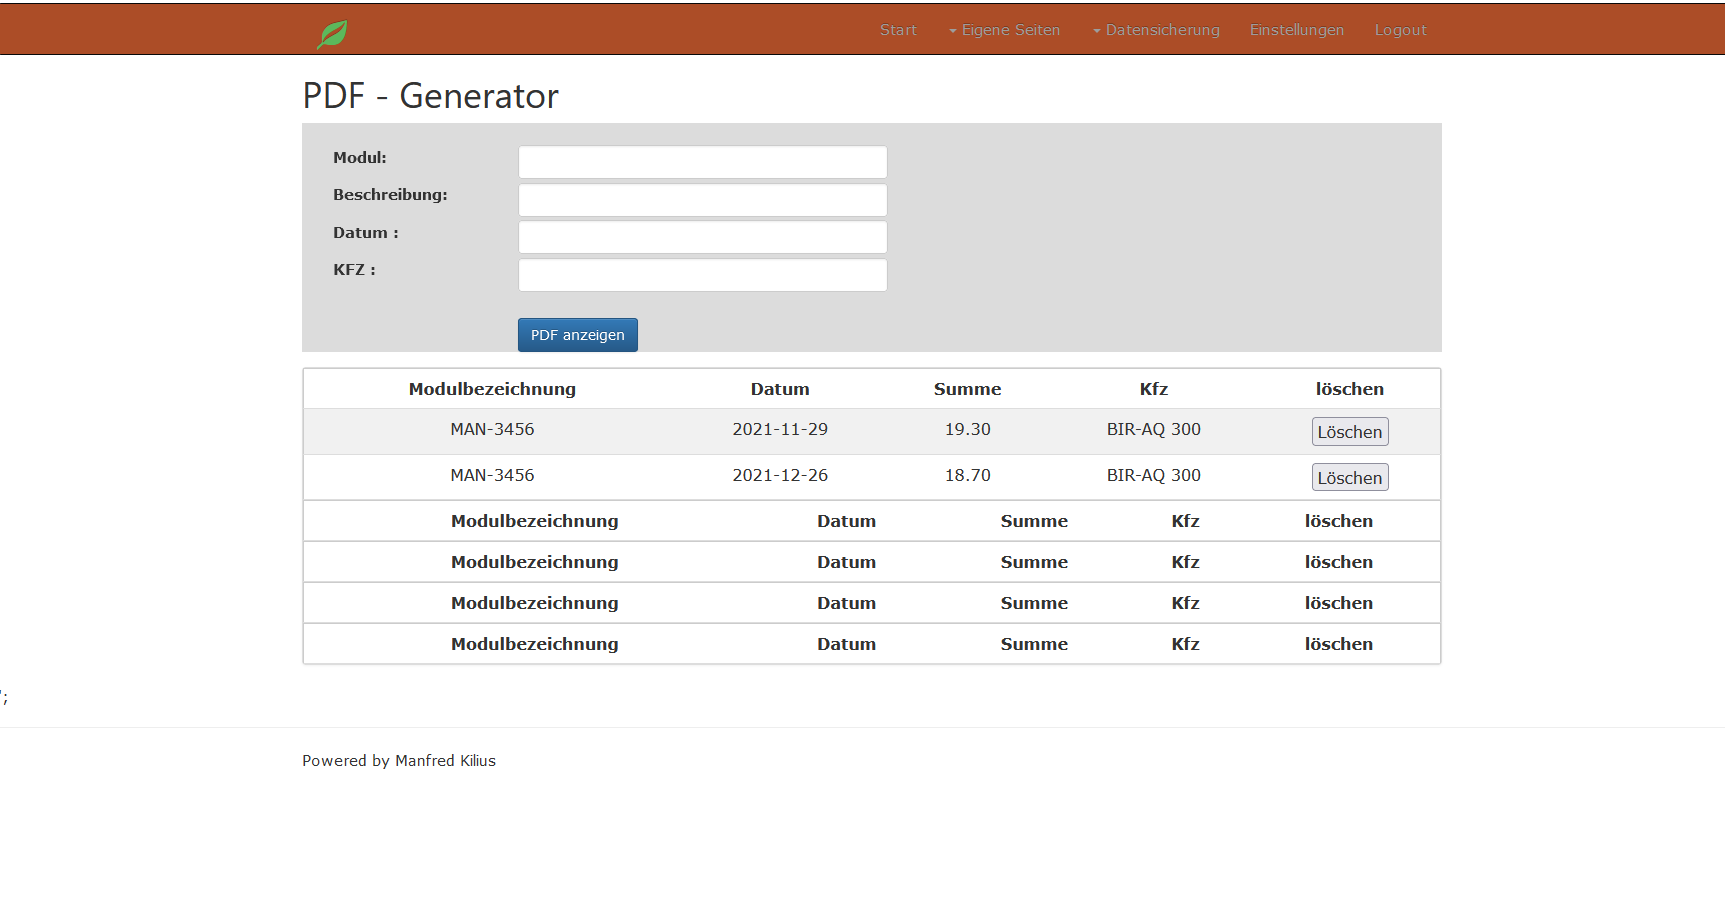Open Einstellungen from the navbar
Screen dimensions: 1725x918
coord(1296,30)
